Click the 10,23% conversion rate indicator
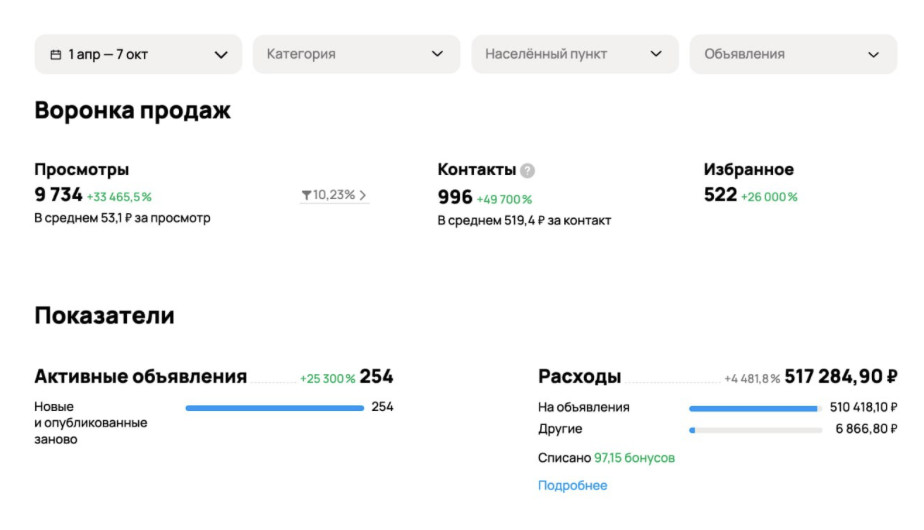This screenshot has width=924, height=530. click(x=334, y=196)
